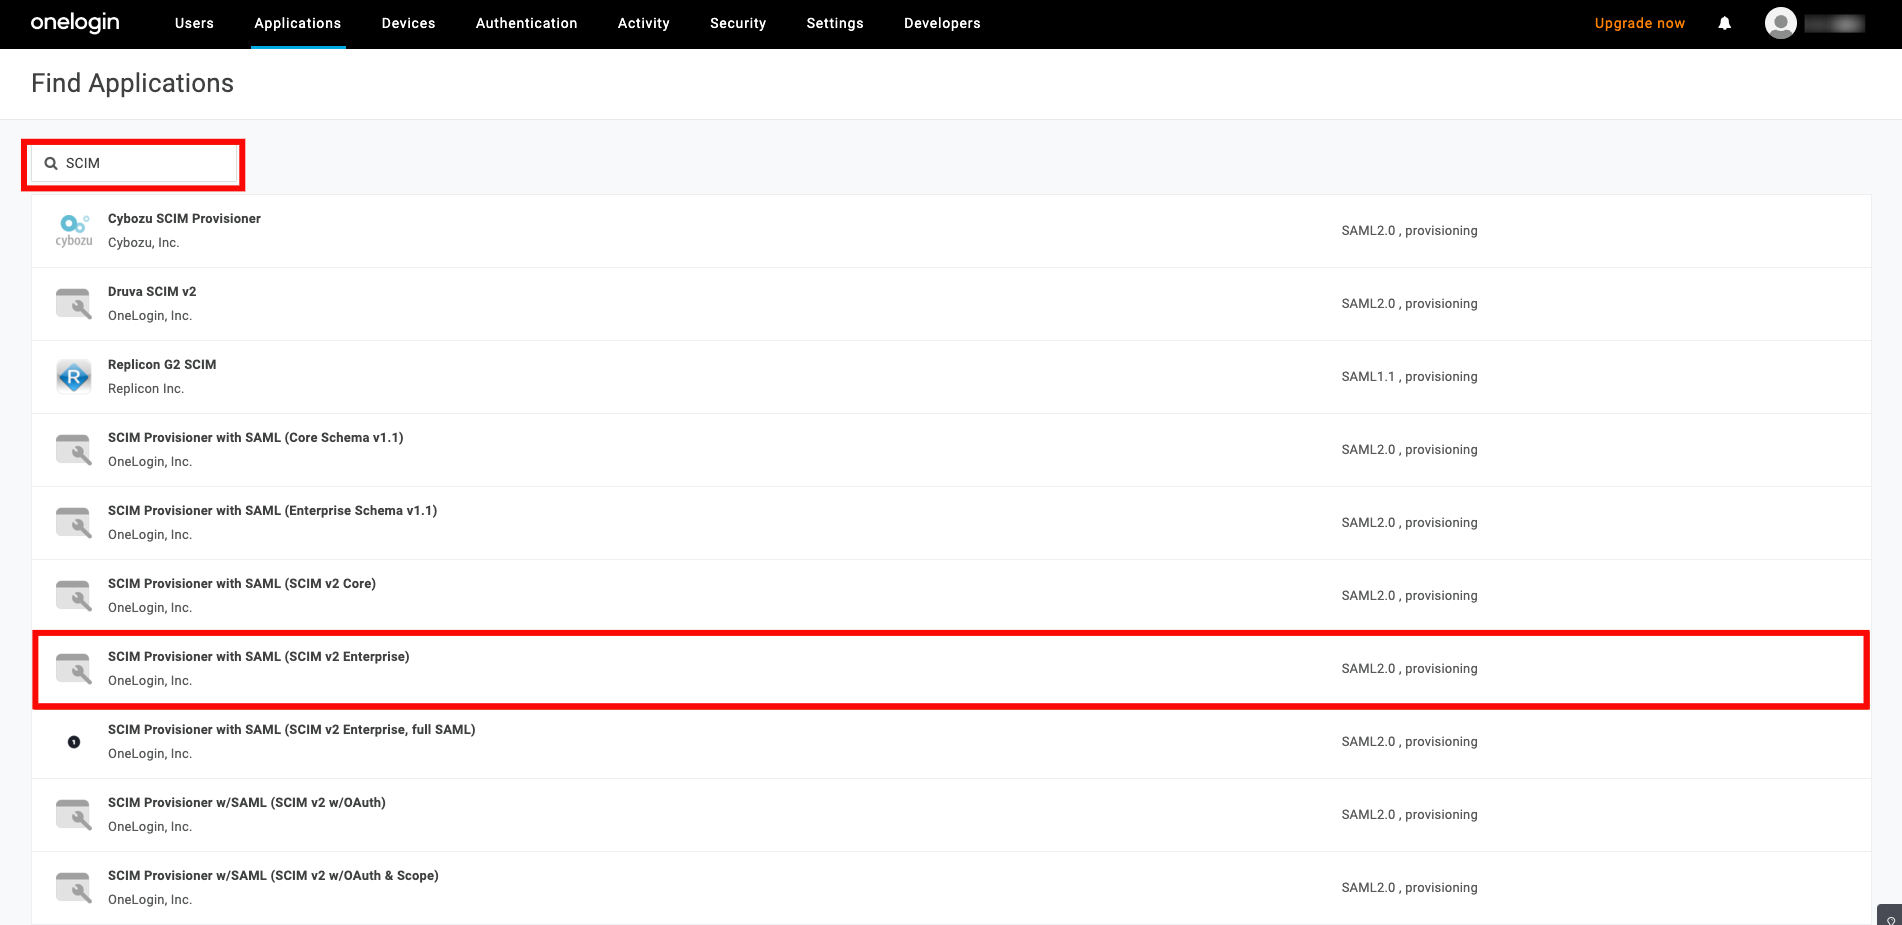Open the user profile avatar
The width and height of the screenshot is (1902, 925).
pyautogui.click(x=1780, y=23)
